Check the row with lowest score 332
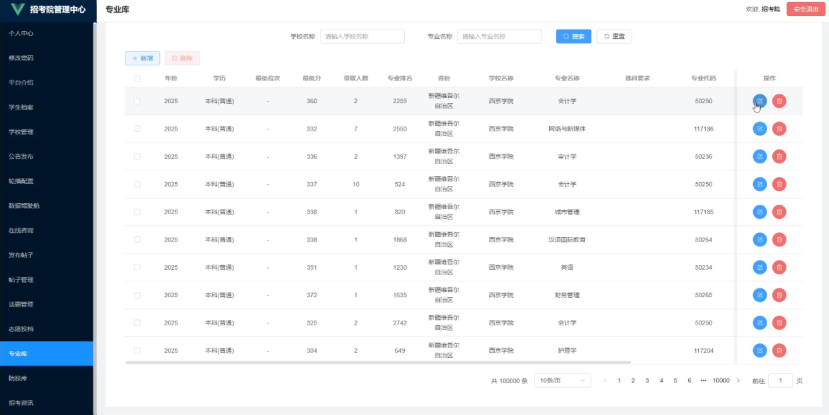Screen dimensions: 829x415 [137, 128]
